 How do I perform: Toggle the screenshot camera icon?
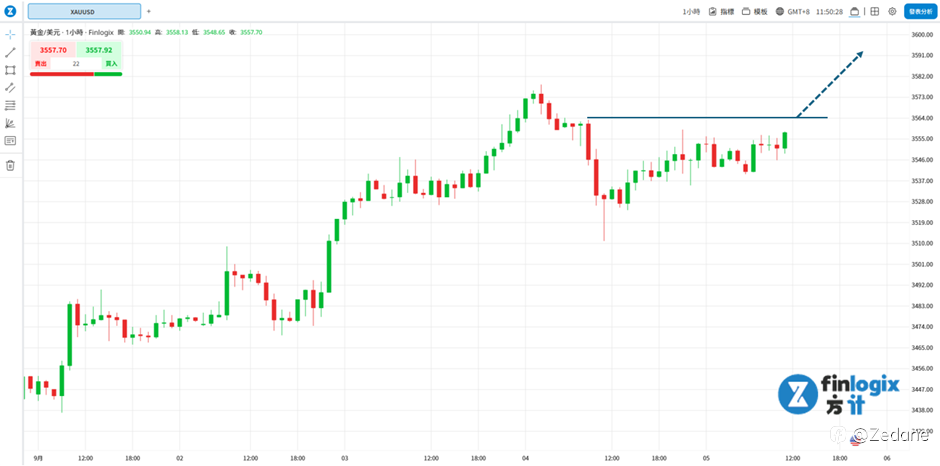click(x=854, y=11)
